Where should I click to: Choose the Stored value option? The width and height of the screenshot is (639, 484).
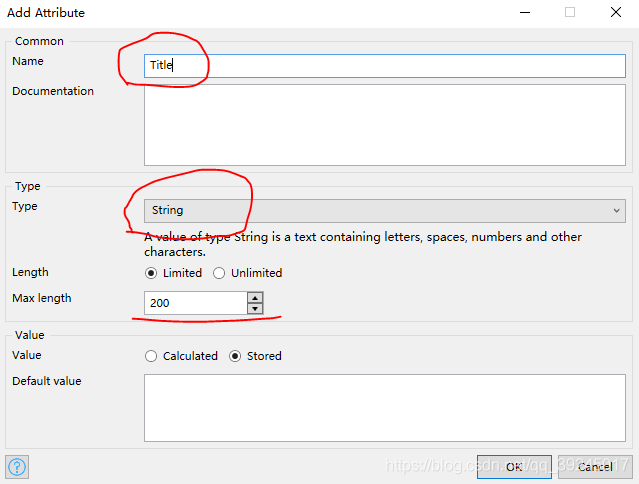point(236,356)
